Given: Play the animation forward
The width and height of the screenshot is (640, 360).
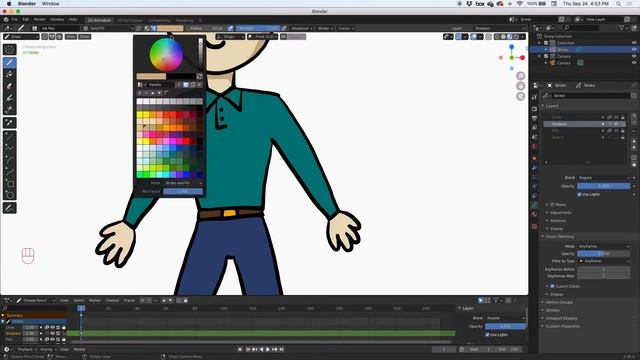Looking at the screenshot, I should [x=268, y=349].
